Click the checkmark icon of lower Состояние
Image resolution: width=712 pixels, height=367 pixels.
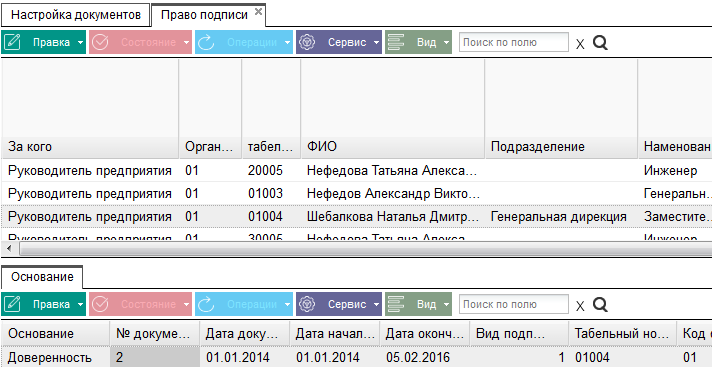[x=100, y=304]
